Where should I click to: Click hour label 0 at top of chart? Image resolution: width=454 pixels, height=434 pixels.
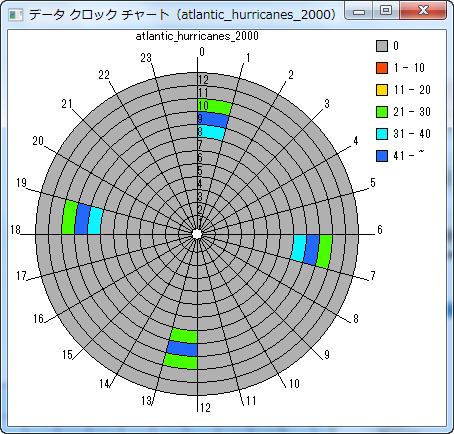click(x=202, y=52)
